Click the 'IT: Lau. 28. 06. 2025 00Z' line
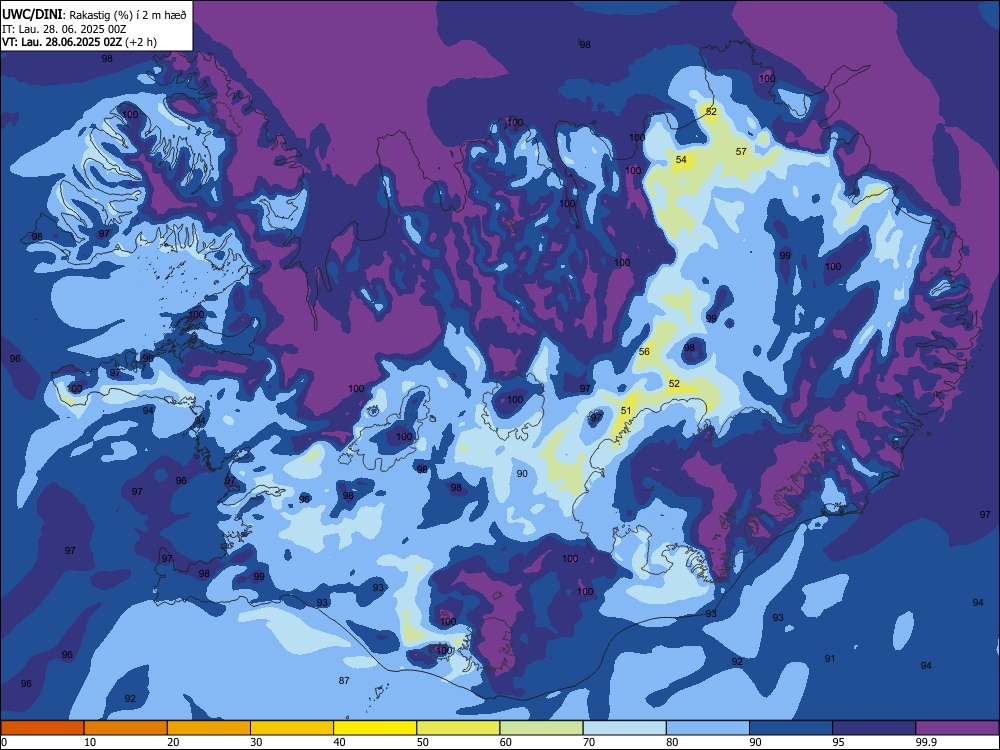This screenshot has height=750, width=1000. coord(64,29)
